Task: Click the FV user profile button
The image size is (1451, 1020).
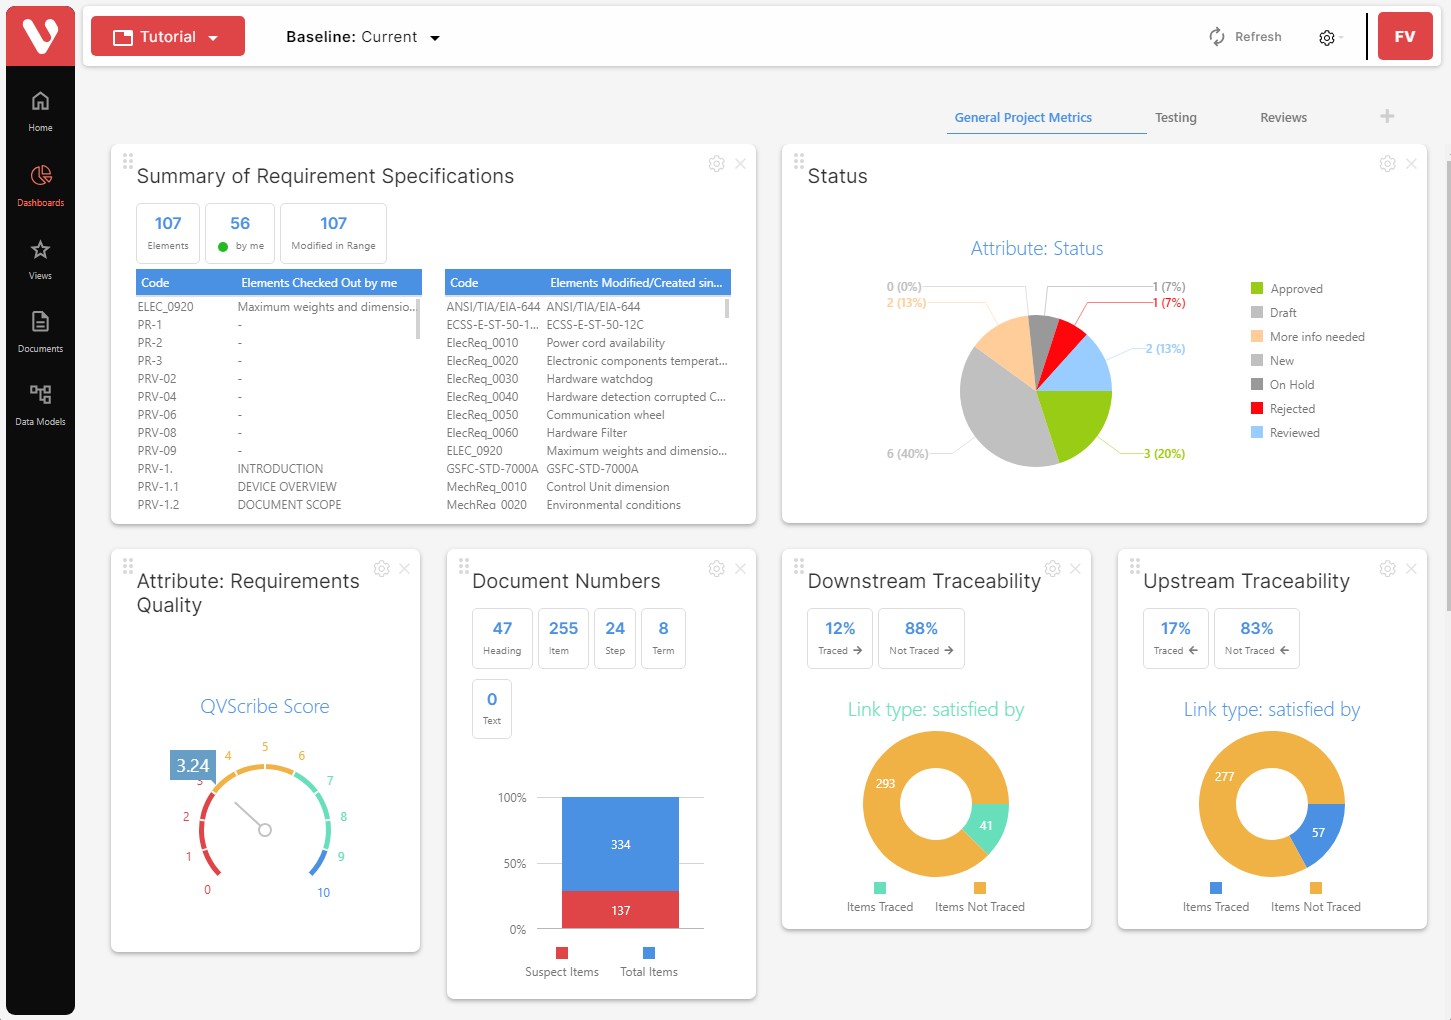Action: pos(1405,37)
